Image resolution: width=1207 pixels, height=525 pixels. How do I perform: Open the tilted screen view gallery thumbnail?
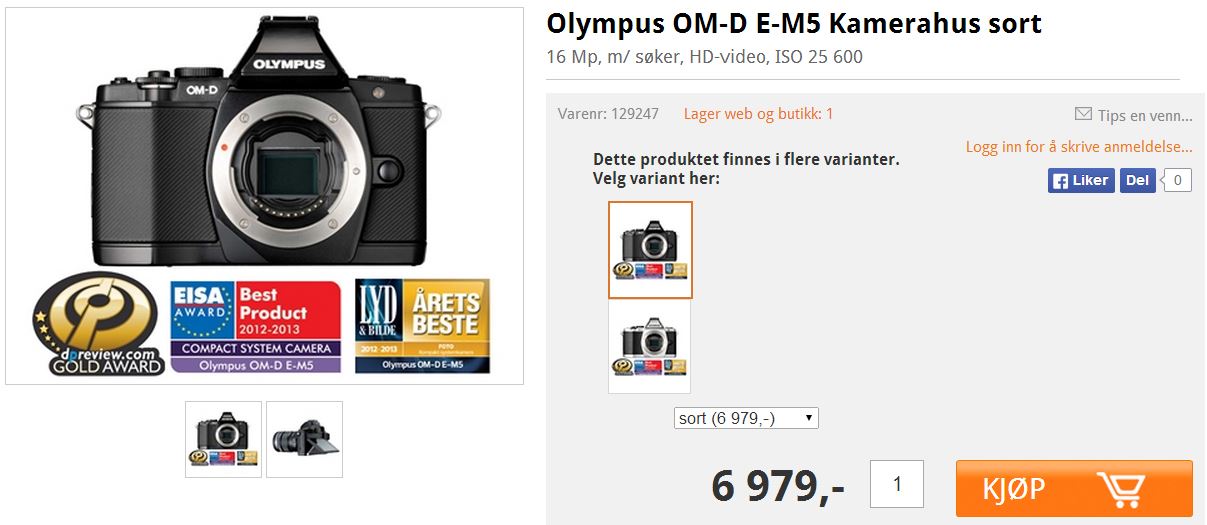tap(305, 439)
